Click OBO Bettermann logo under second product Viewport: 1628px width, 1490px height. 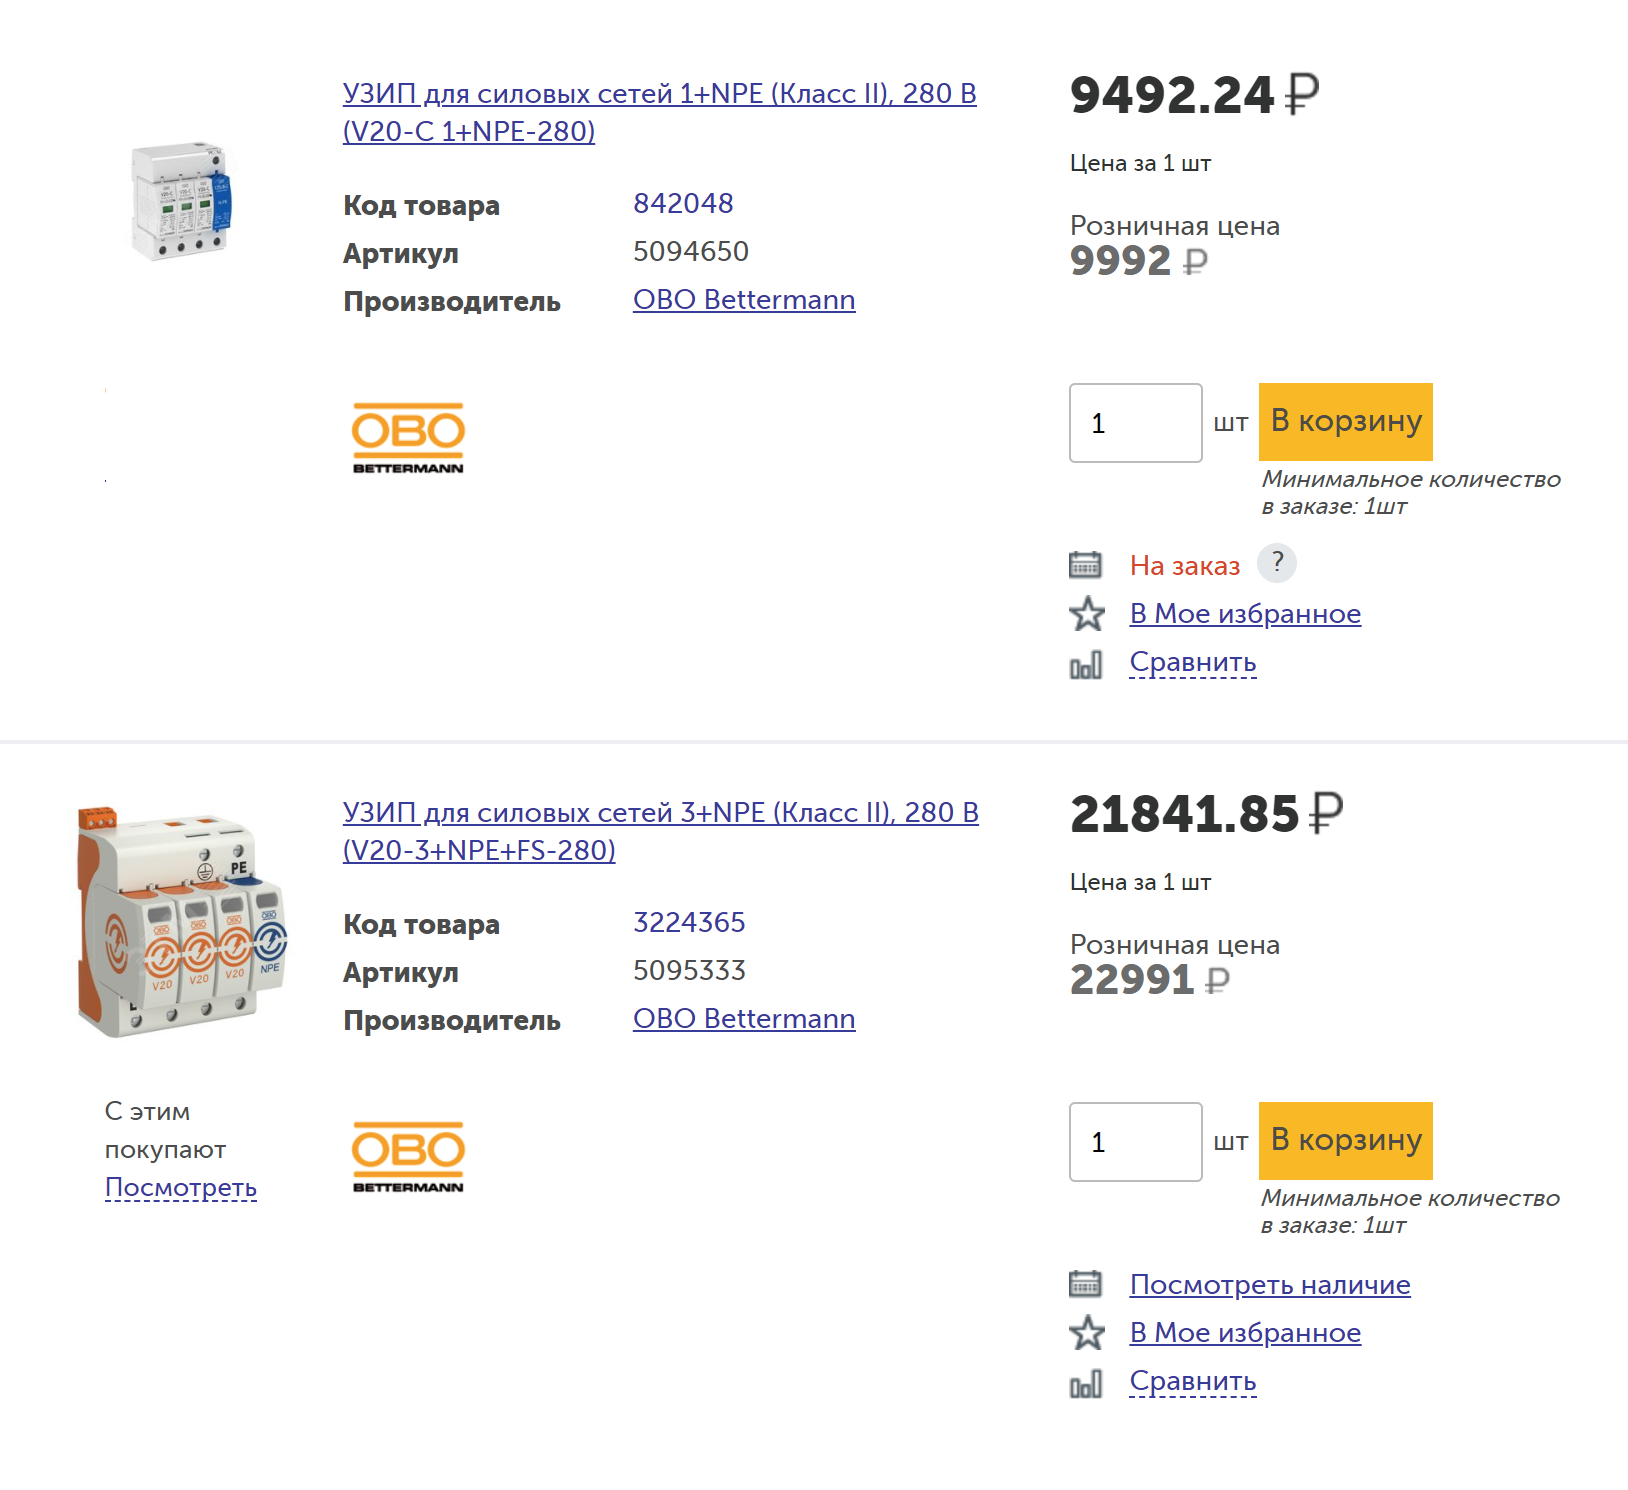point(408,1157)
